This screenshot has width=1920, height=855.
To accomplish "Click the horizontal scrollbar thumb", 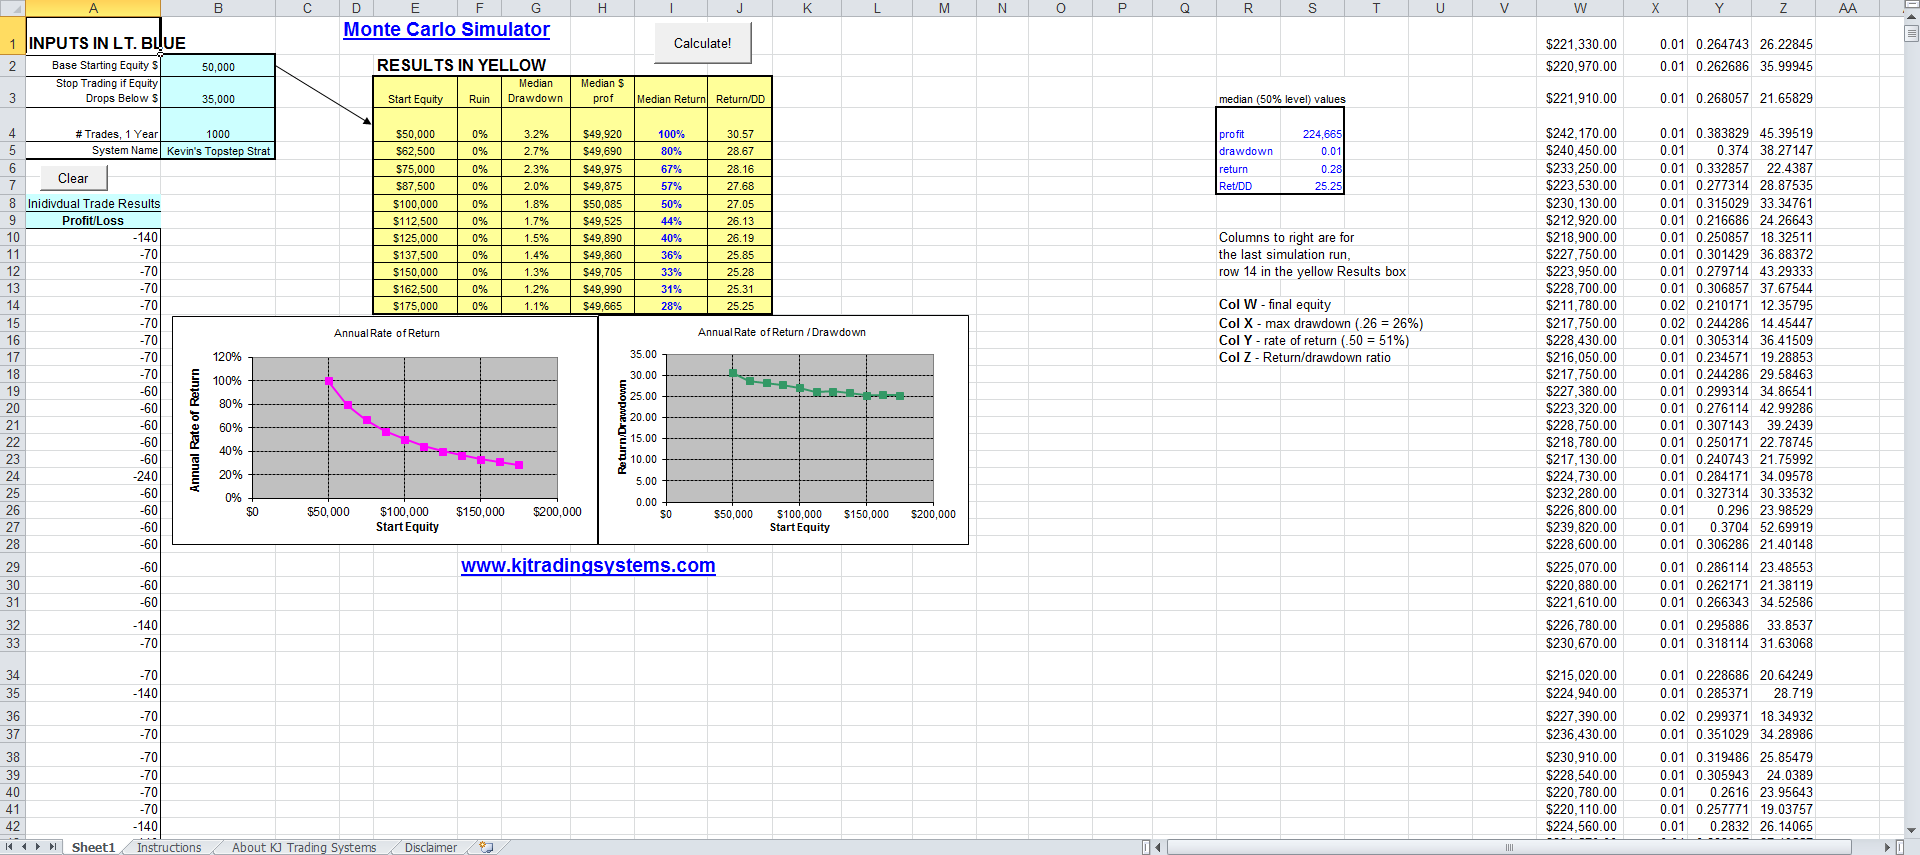I will [x=1509, y=847].
